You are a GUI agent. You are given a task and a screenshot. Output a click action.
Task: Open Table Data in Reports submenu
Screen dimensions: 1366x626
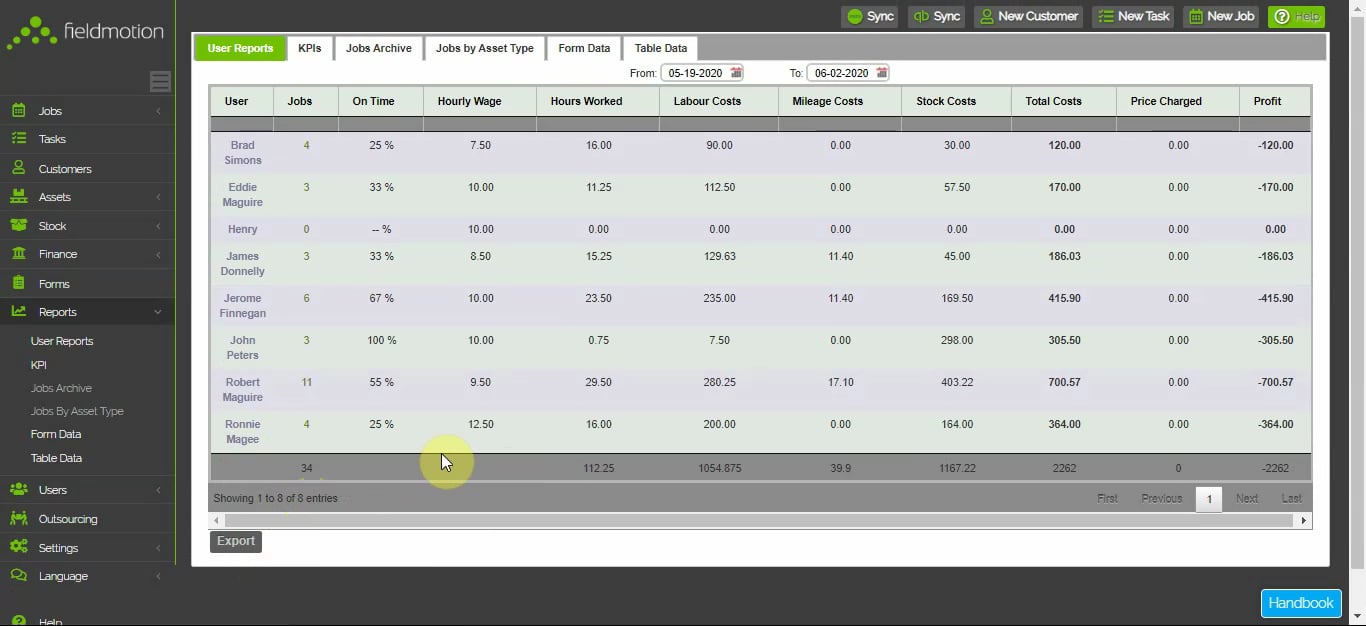(57, 458)
